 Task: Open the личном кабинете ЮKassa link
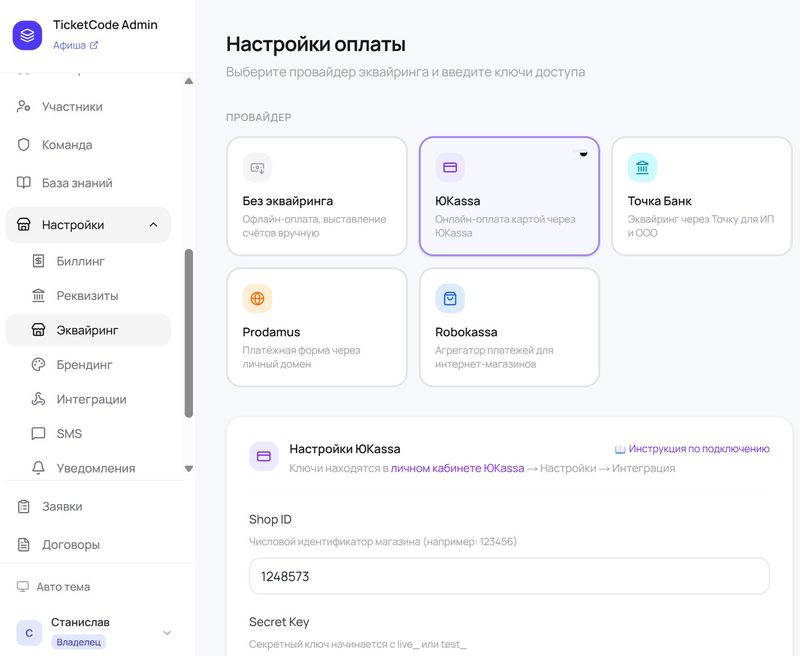[x=457, y=468]
